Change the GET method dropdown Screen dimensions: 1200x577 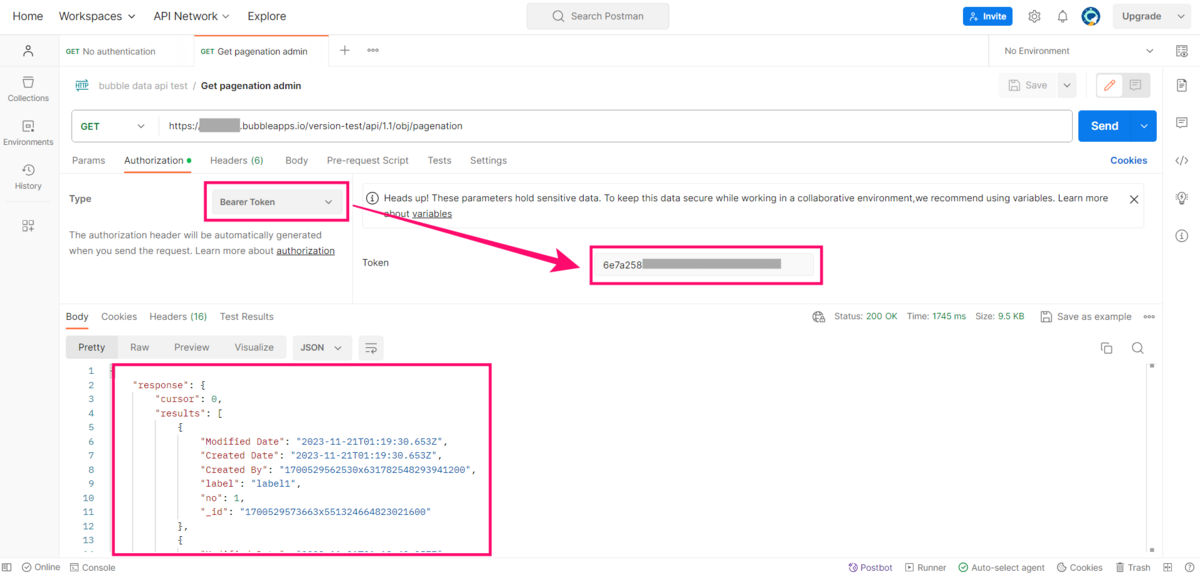tap(113, 126)
